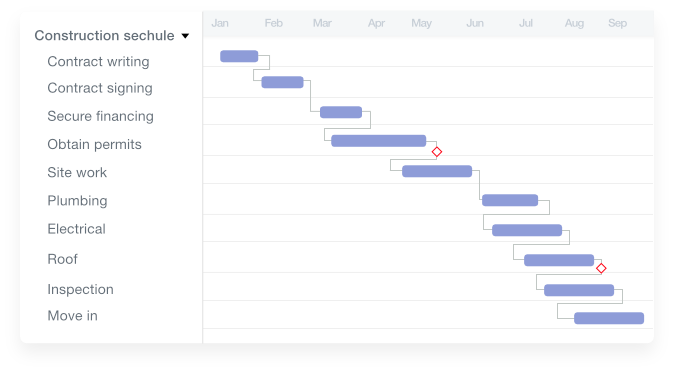
Task: Select the Contract signing Gantt bar
Action: [x=282, y=82]
